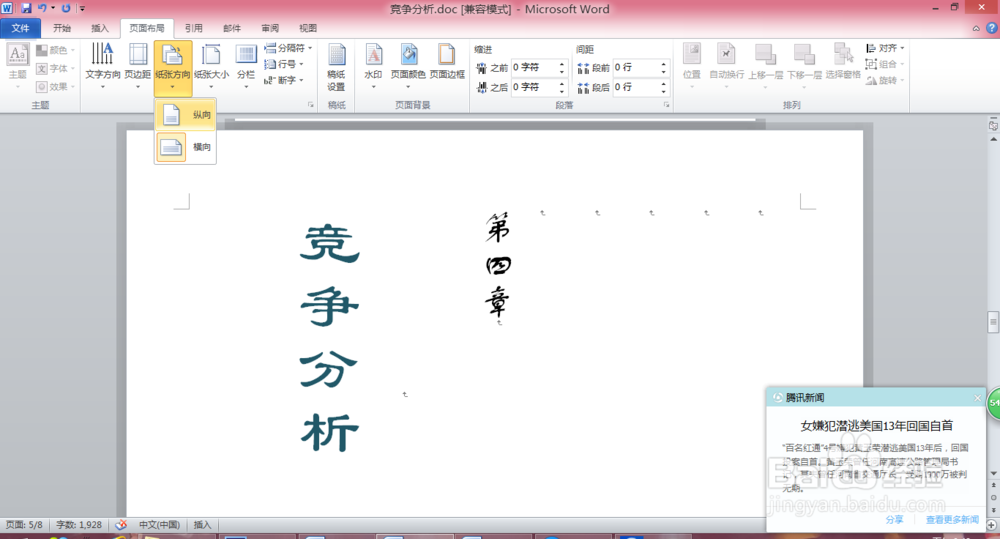Open theme 字体 fonts dropdown
This screenshot has height=539, width=1000.
pos(55,68)
